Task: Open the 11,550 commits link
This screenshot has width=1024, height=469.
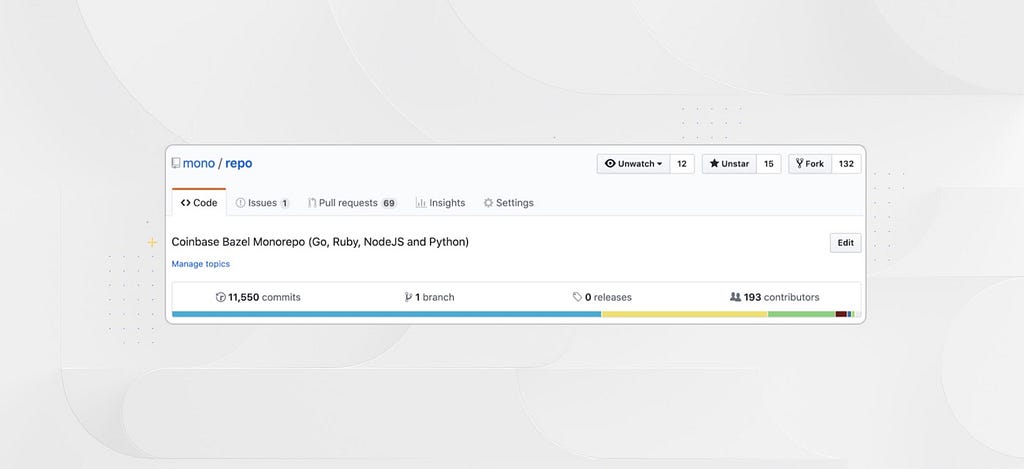Action: point(258,297)
